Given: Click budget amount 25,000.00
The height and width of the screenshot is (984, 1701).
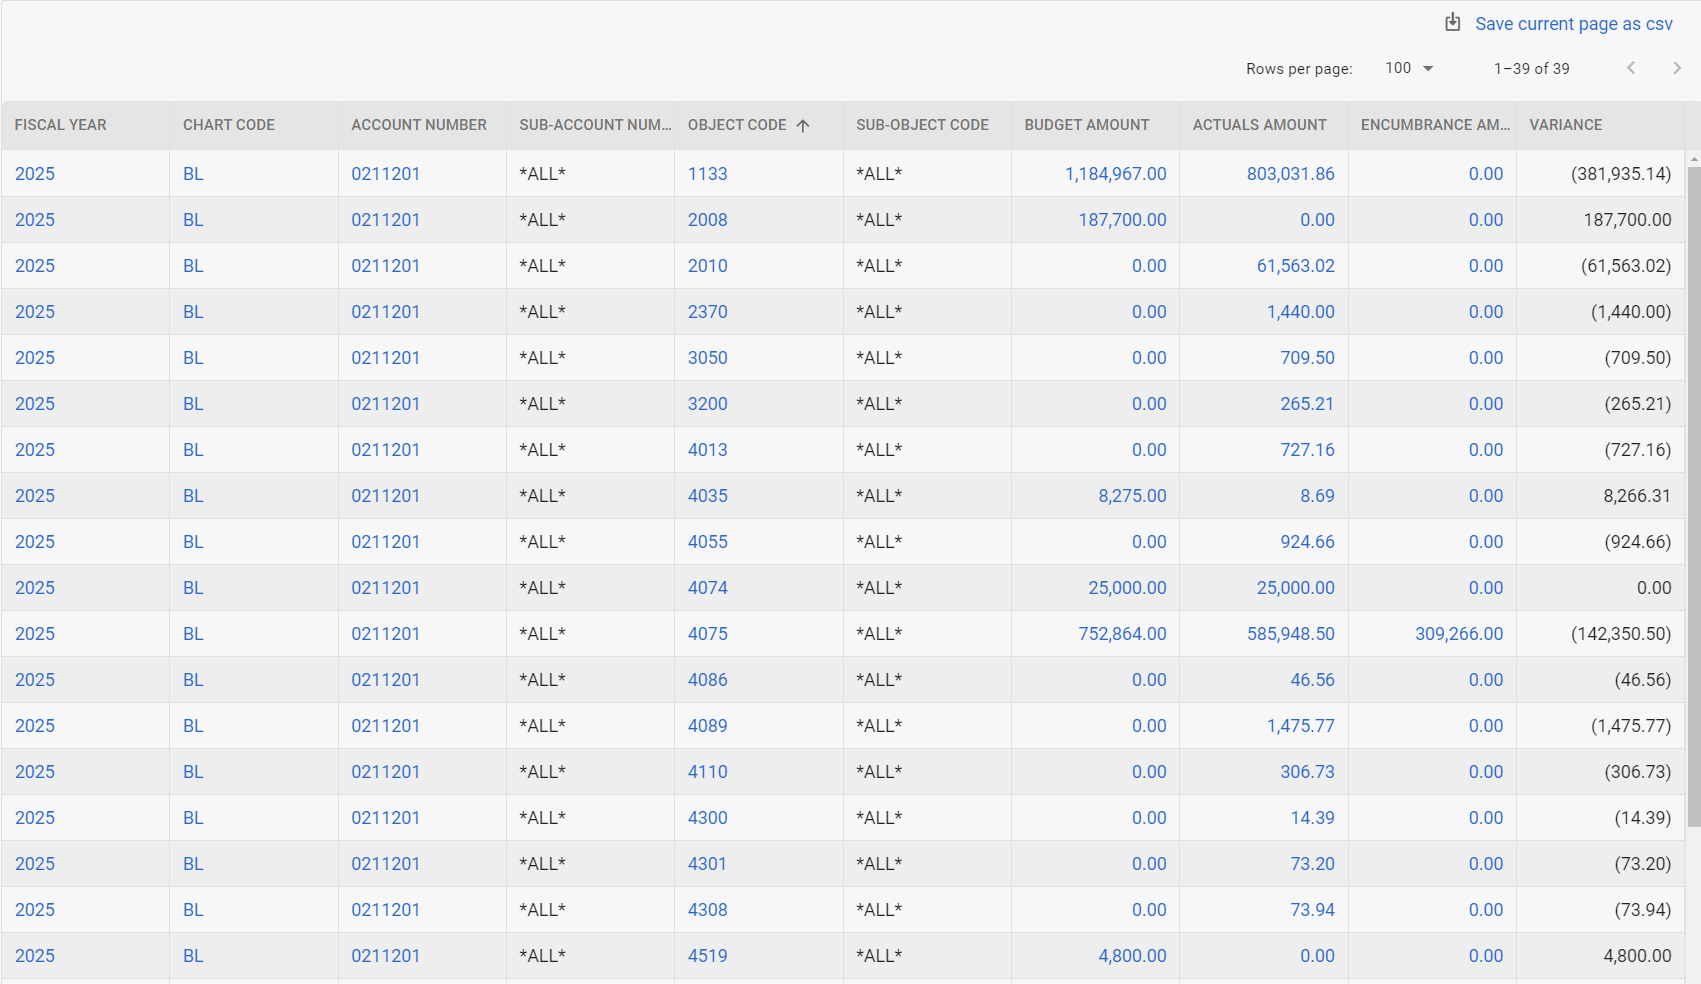Looking at the screenshot, I should (x=1127, y=588).
